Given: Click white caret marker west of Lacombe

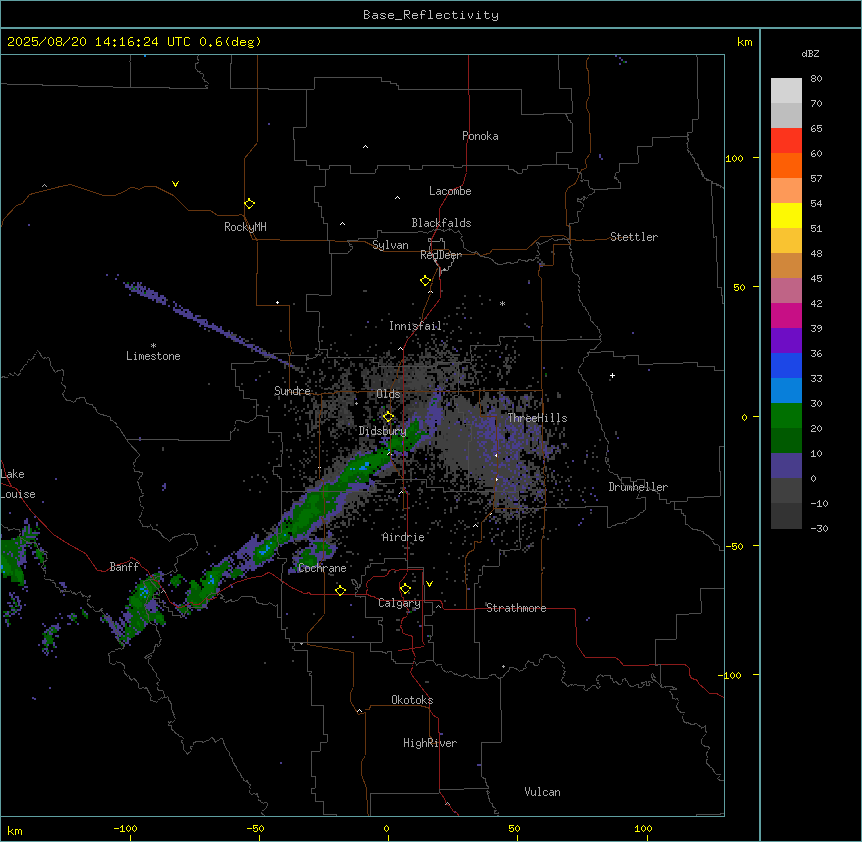Looking at the screenshot, I should tap(397, 197).
